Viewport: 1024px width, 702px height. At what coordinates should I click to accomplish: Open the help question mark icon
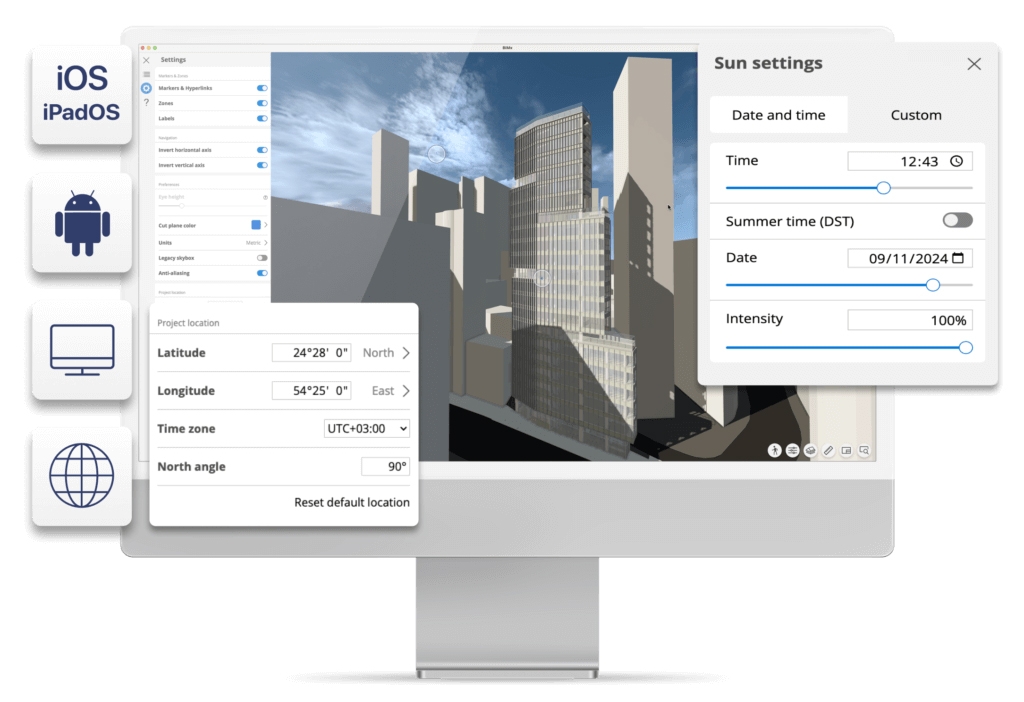point(146,103)
